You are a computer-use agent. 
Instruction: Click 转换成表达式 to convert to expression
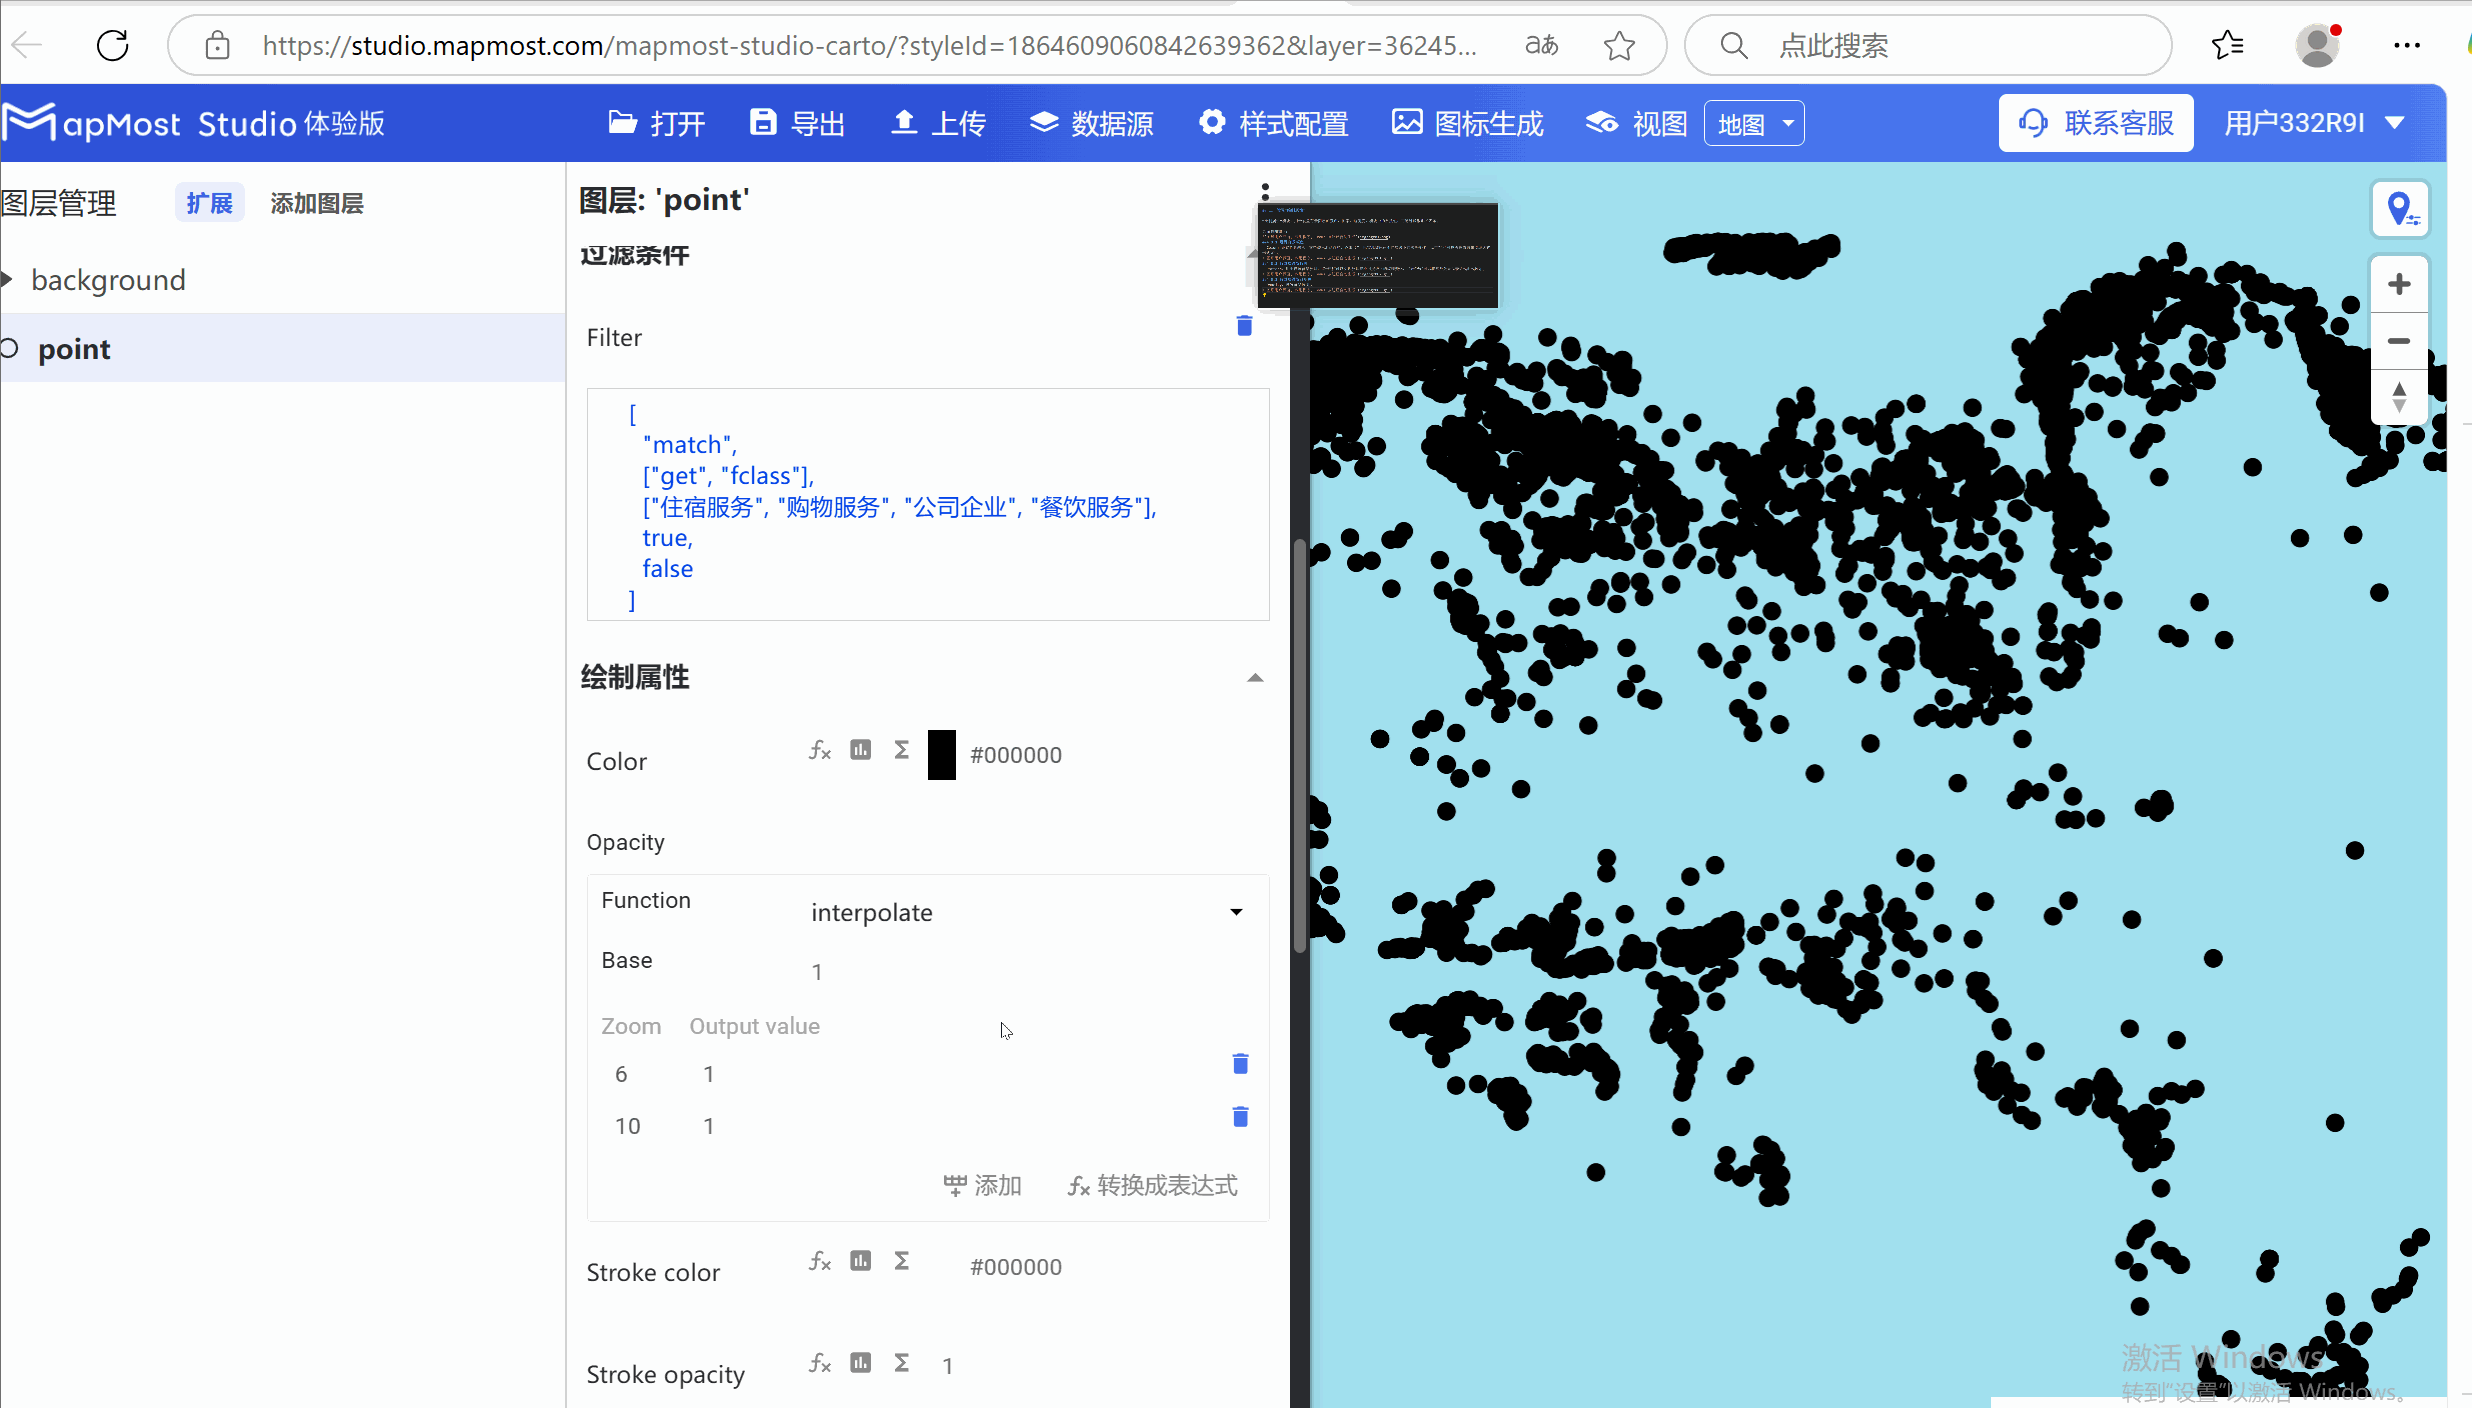[x=1152, y=1185]
